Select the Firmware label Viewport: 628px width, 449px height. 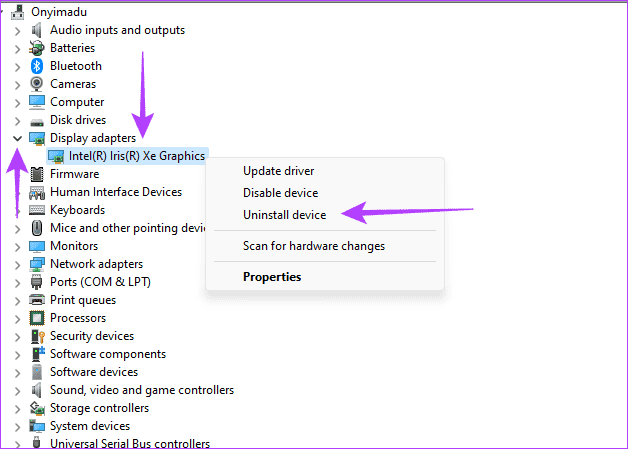pyautogui.click(x=74, y=174)
